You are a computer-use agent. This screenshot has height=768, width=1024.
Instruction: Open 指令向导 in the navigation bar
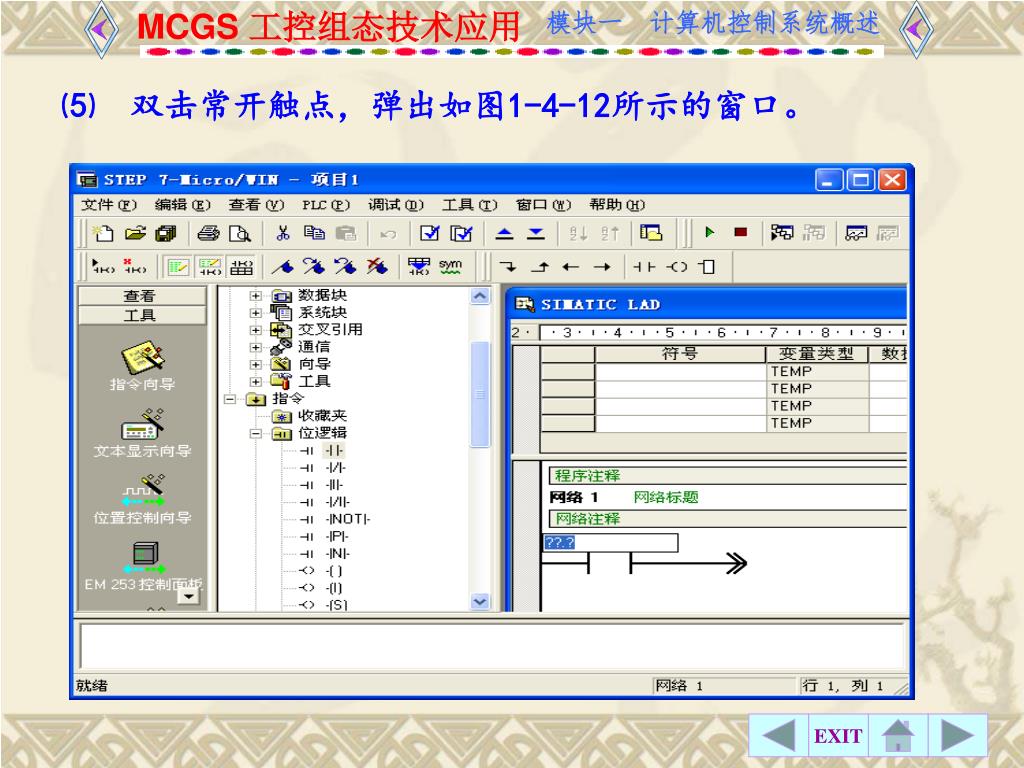coord(142,364)
